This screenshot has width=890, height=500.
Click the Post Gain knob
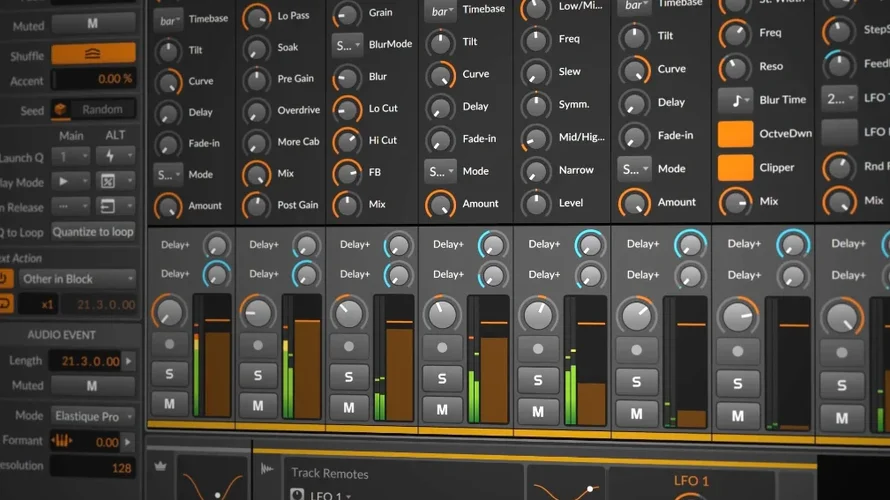coord(257,205)
